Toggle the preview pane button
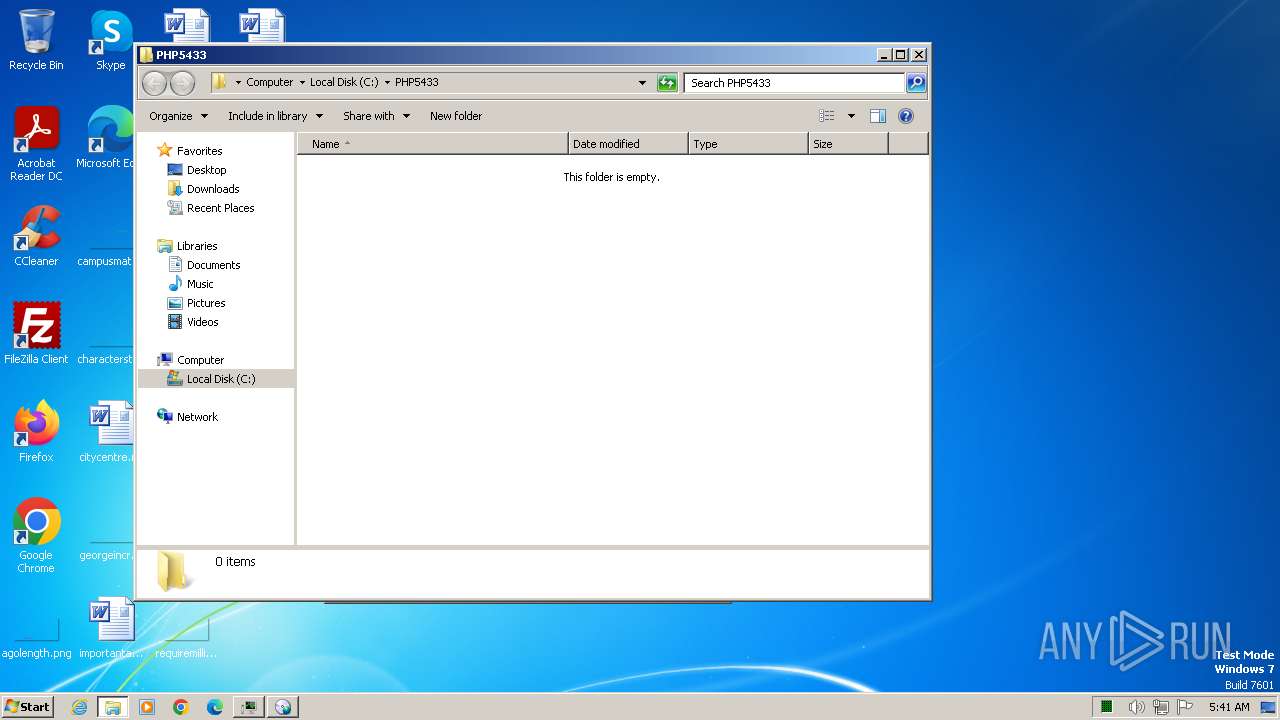Screen dimensions: 1280x720 pos(877,116)
